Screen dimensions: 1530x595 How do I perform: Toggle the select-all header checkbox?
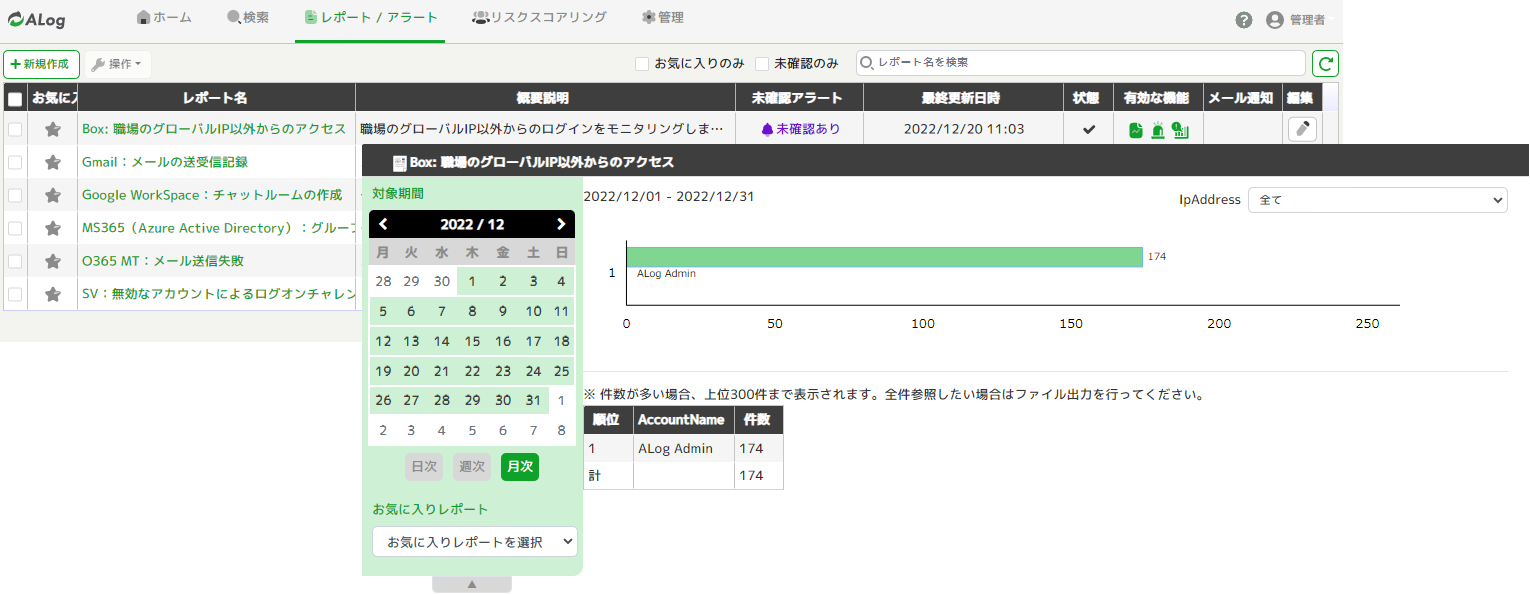[x=15, y=99]
